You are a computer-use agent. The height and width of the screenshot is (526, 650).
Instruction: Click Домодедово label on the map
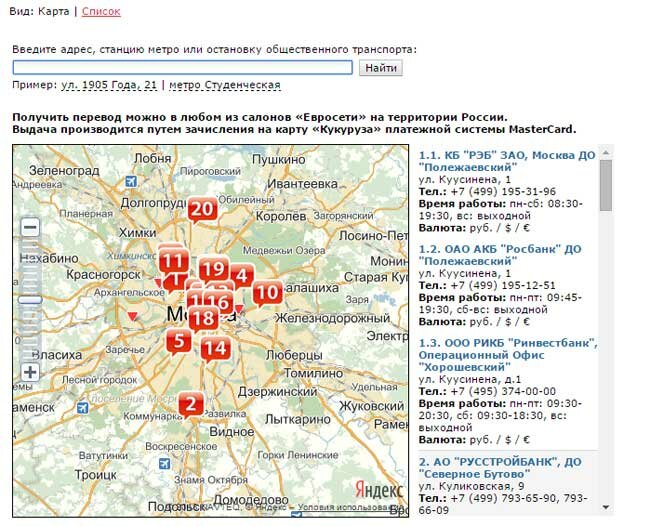pyautogui.click(x=251, y=499)
